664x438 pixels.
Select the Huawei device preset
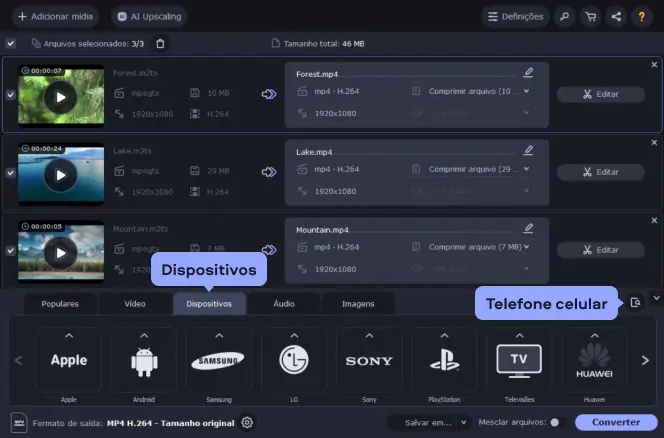594,360
